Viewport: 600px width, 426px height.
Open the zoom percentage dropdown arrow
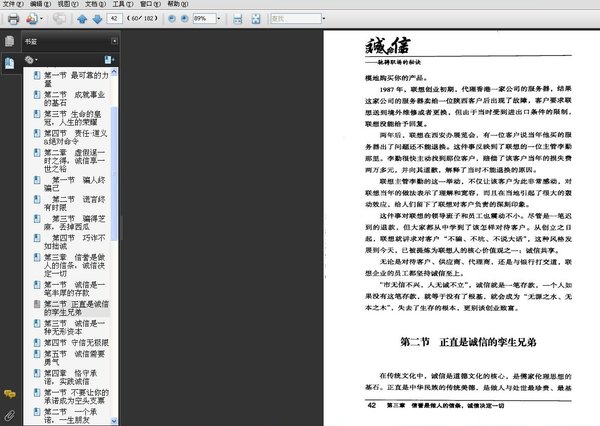click(x=218, y=18)
